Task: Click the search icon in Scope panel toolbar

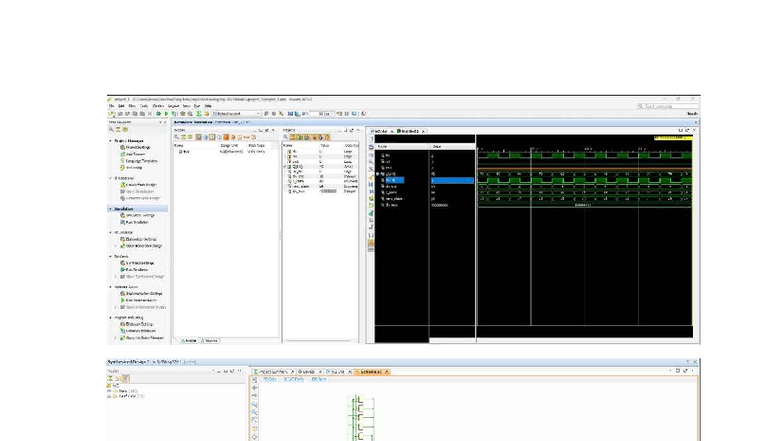Action: (176, 137)
